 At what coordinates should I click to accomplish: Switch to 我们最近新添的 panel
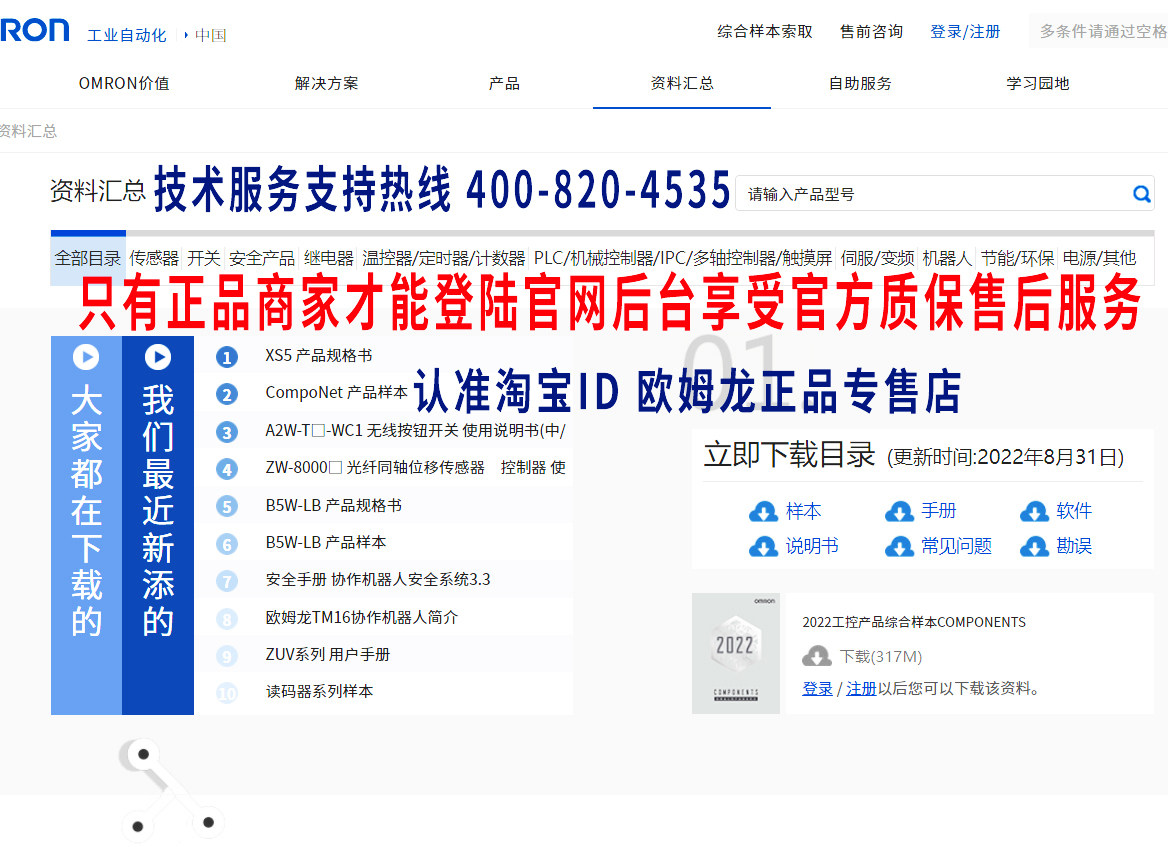157,525
